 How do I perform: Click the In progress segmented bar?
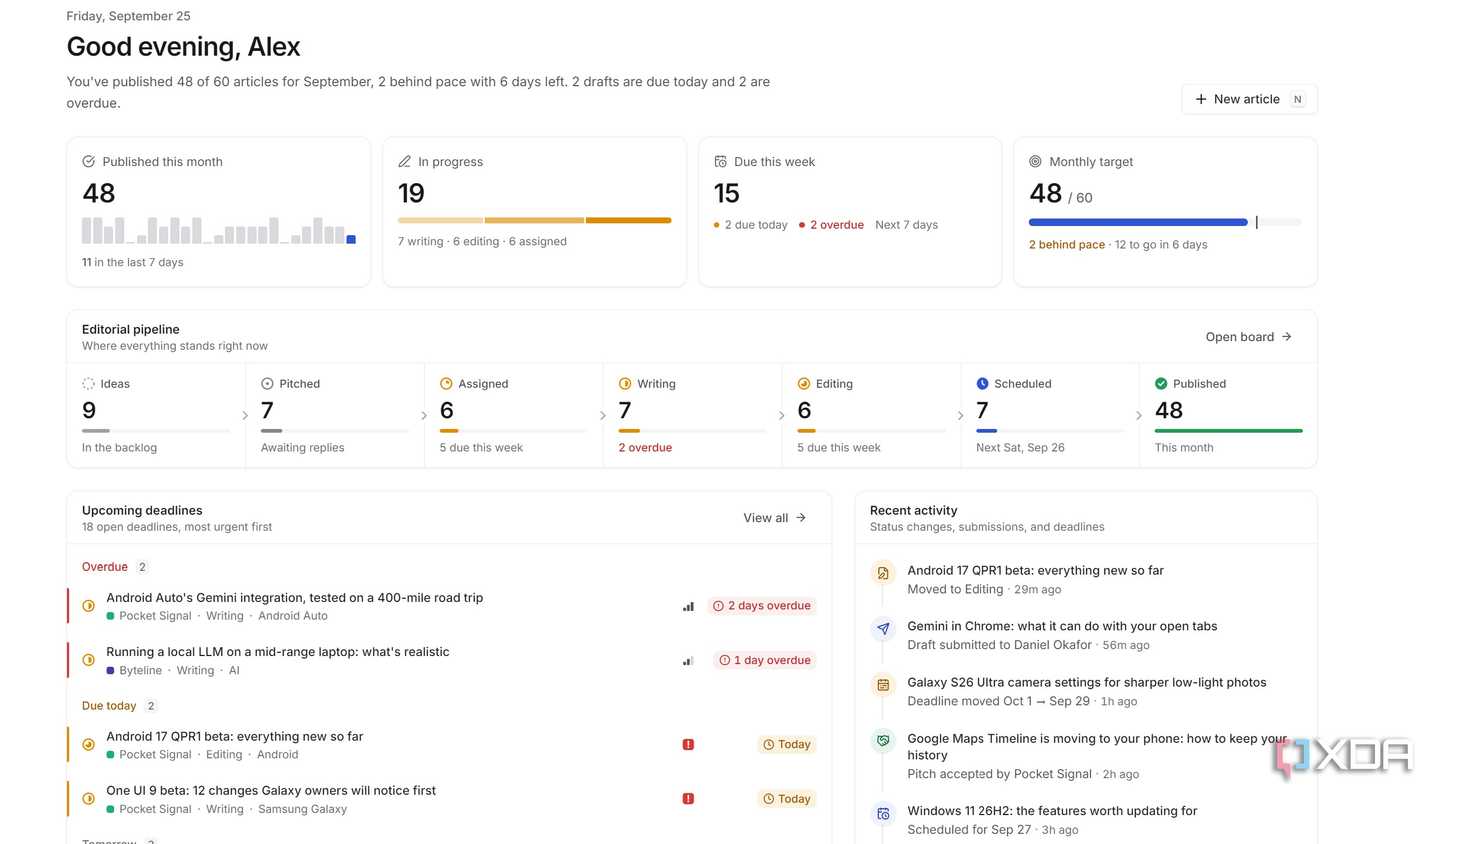tap(534, 220)
